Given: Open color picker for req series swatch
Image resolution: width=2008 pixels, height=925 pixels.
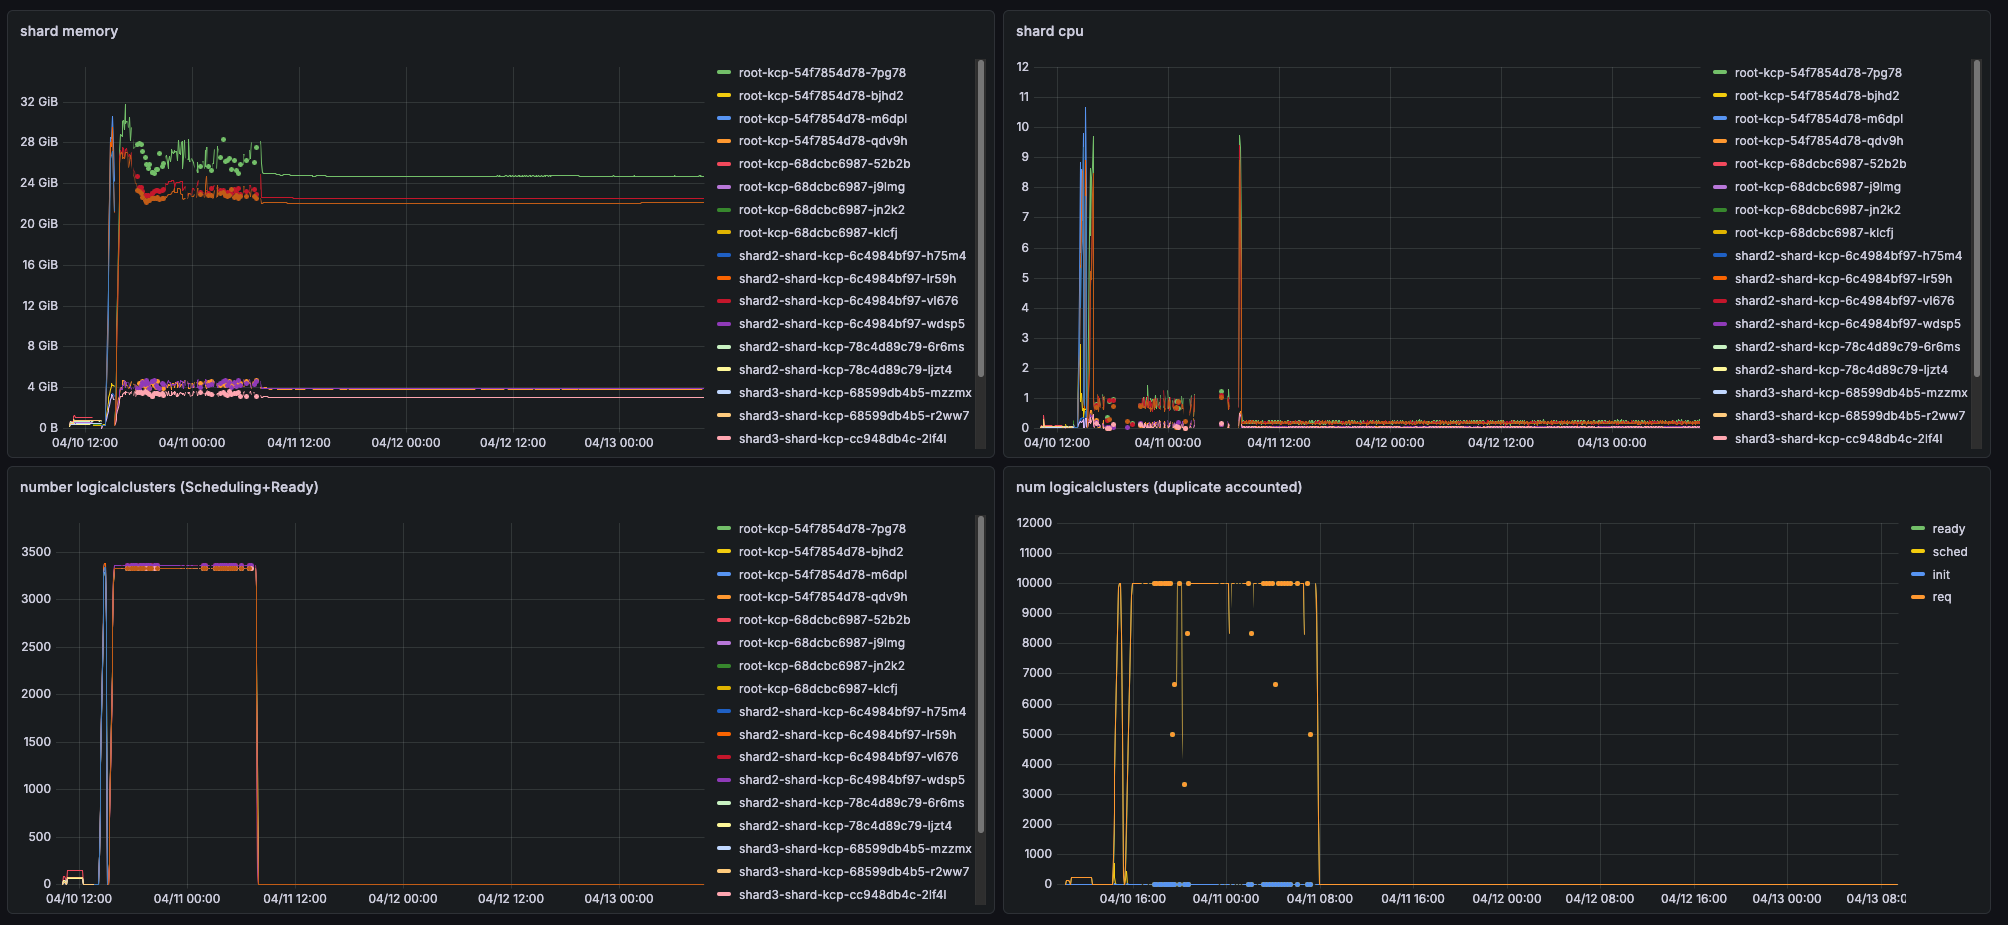Looking at the screenshot, I should click(1917, 597).
